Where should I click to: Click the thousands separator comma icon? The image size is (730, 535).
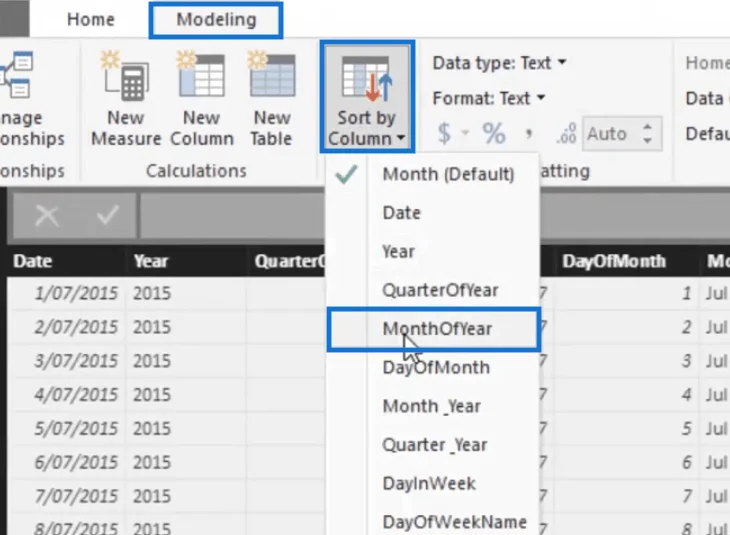[x=529, y=134]
